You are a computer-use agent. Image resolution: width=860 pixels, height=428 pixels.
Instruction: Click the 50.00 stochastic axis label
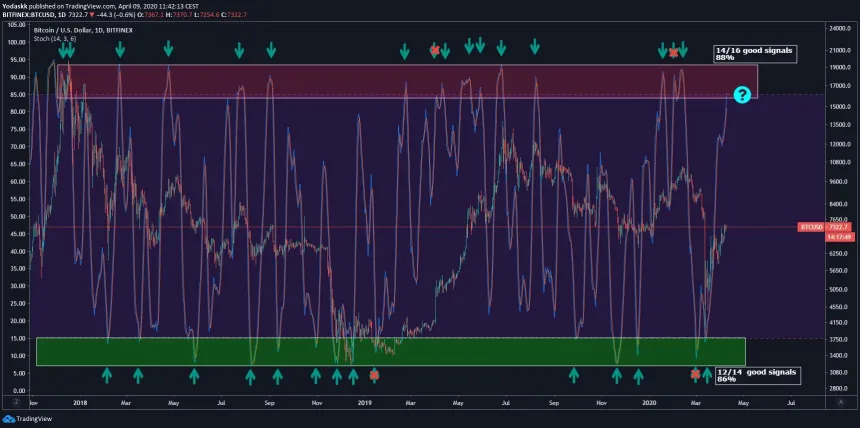pyautogui.click(x=19, y=217)
